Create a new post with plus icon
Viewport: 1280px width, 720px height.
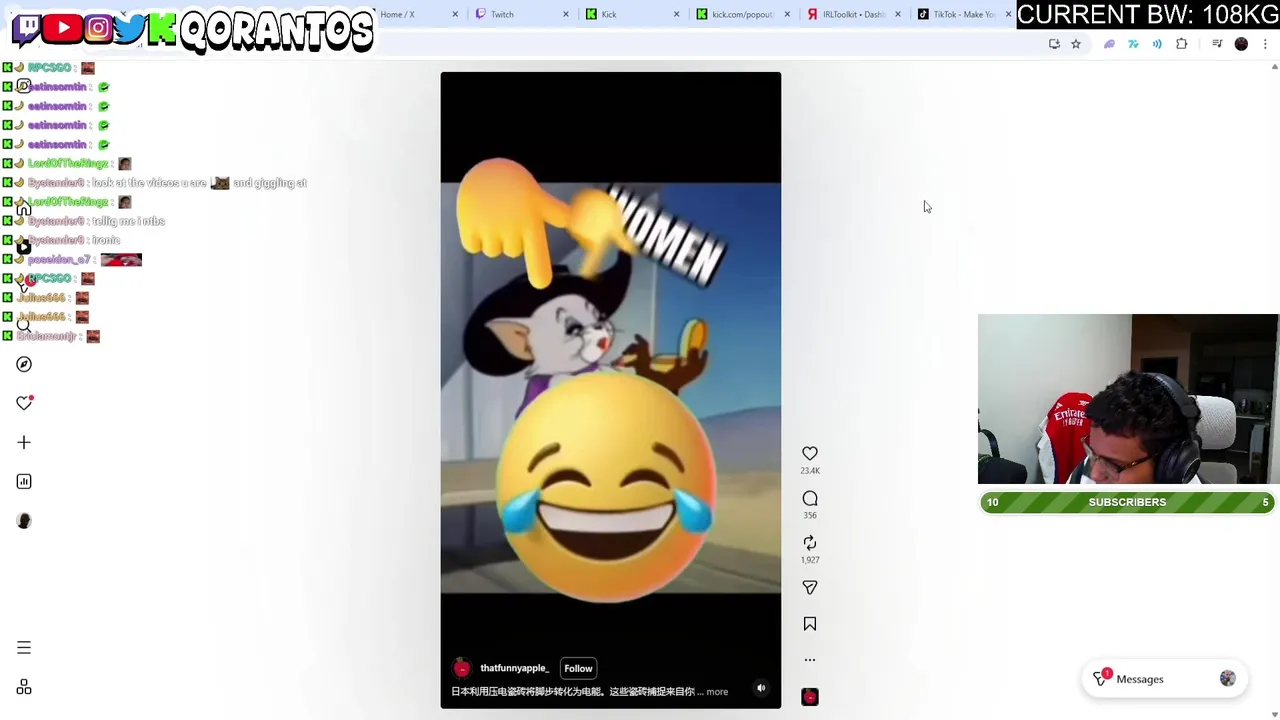click(24, 442)
